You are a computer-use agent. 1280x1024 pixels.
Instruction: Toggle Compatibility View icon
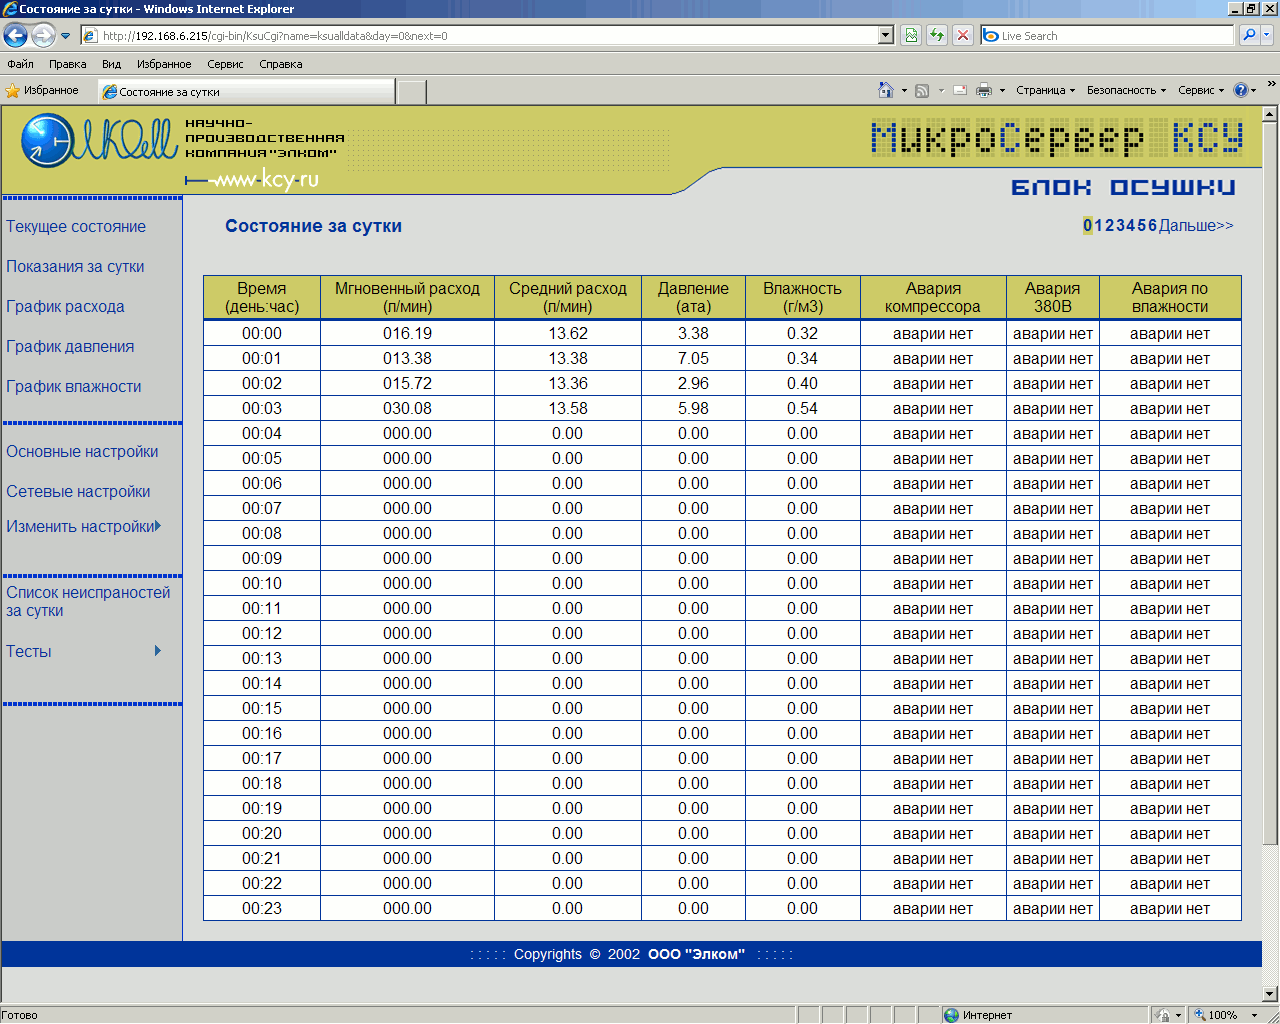point(911,36)
